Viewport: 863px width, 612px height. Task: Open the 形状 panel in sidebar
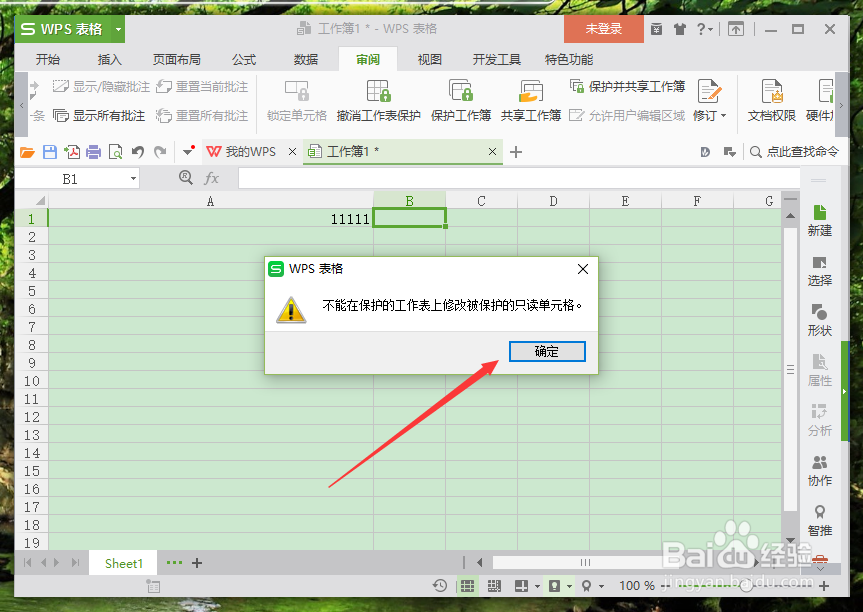coord(819,320)
